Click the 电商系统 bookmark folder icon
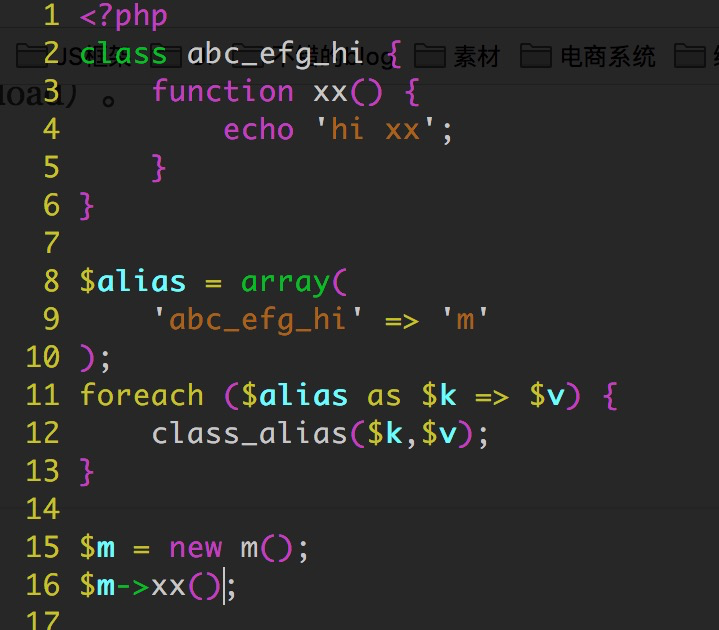 point(536,56)
